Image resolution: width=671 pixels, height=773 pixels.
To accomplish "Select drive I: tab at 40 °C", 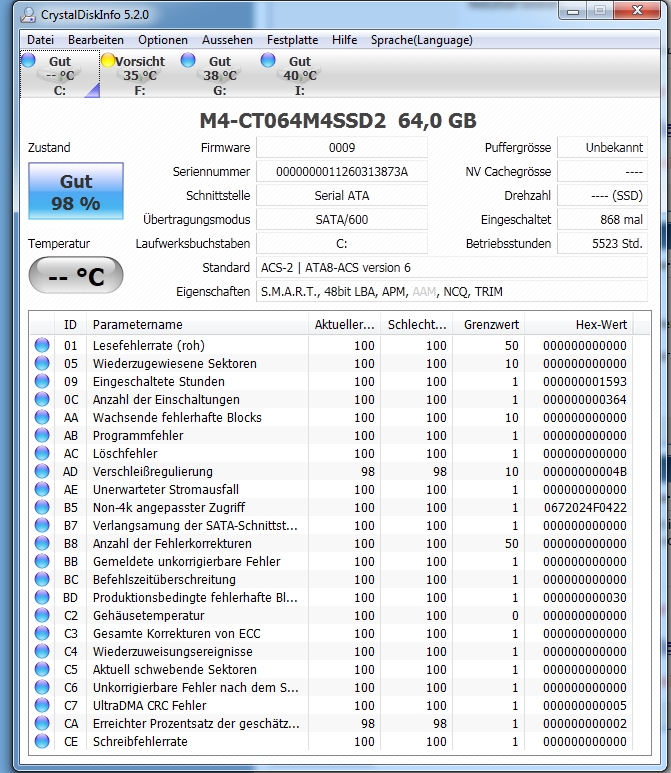I will click(x=300, y=74).
